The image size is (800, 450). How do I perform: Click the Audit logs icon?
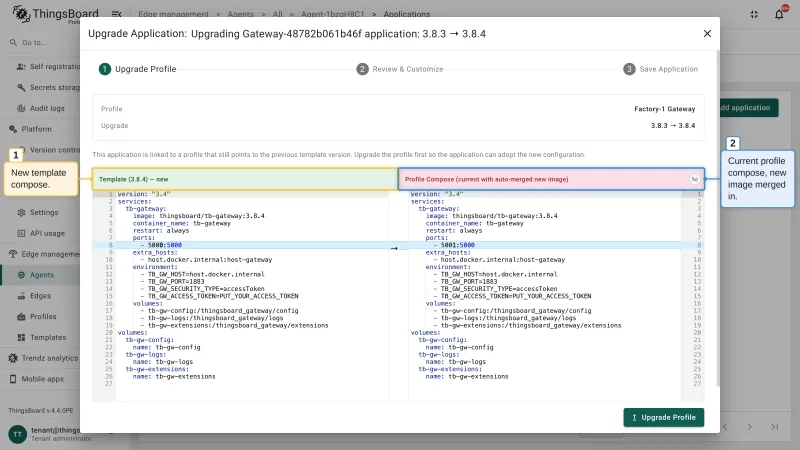point(21,108)
